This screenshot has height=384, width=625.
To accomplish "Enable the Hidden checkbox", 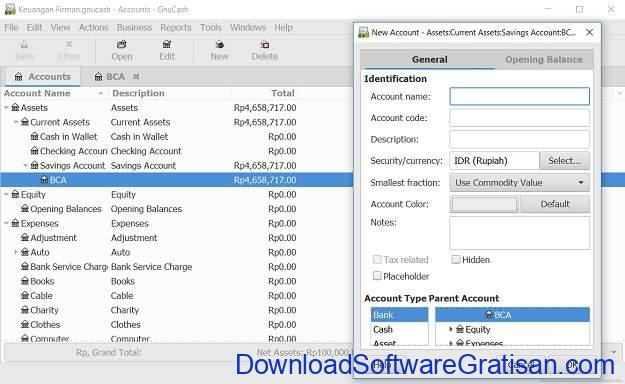I will [x=456, y=260].
